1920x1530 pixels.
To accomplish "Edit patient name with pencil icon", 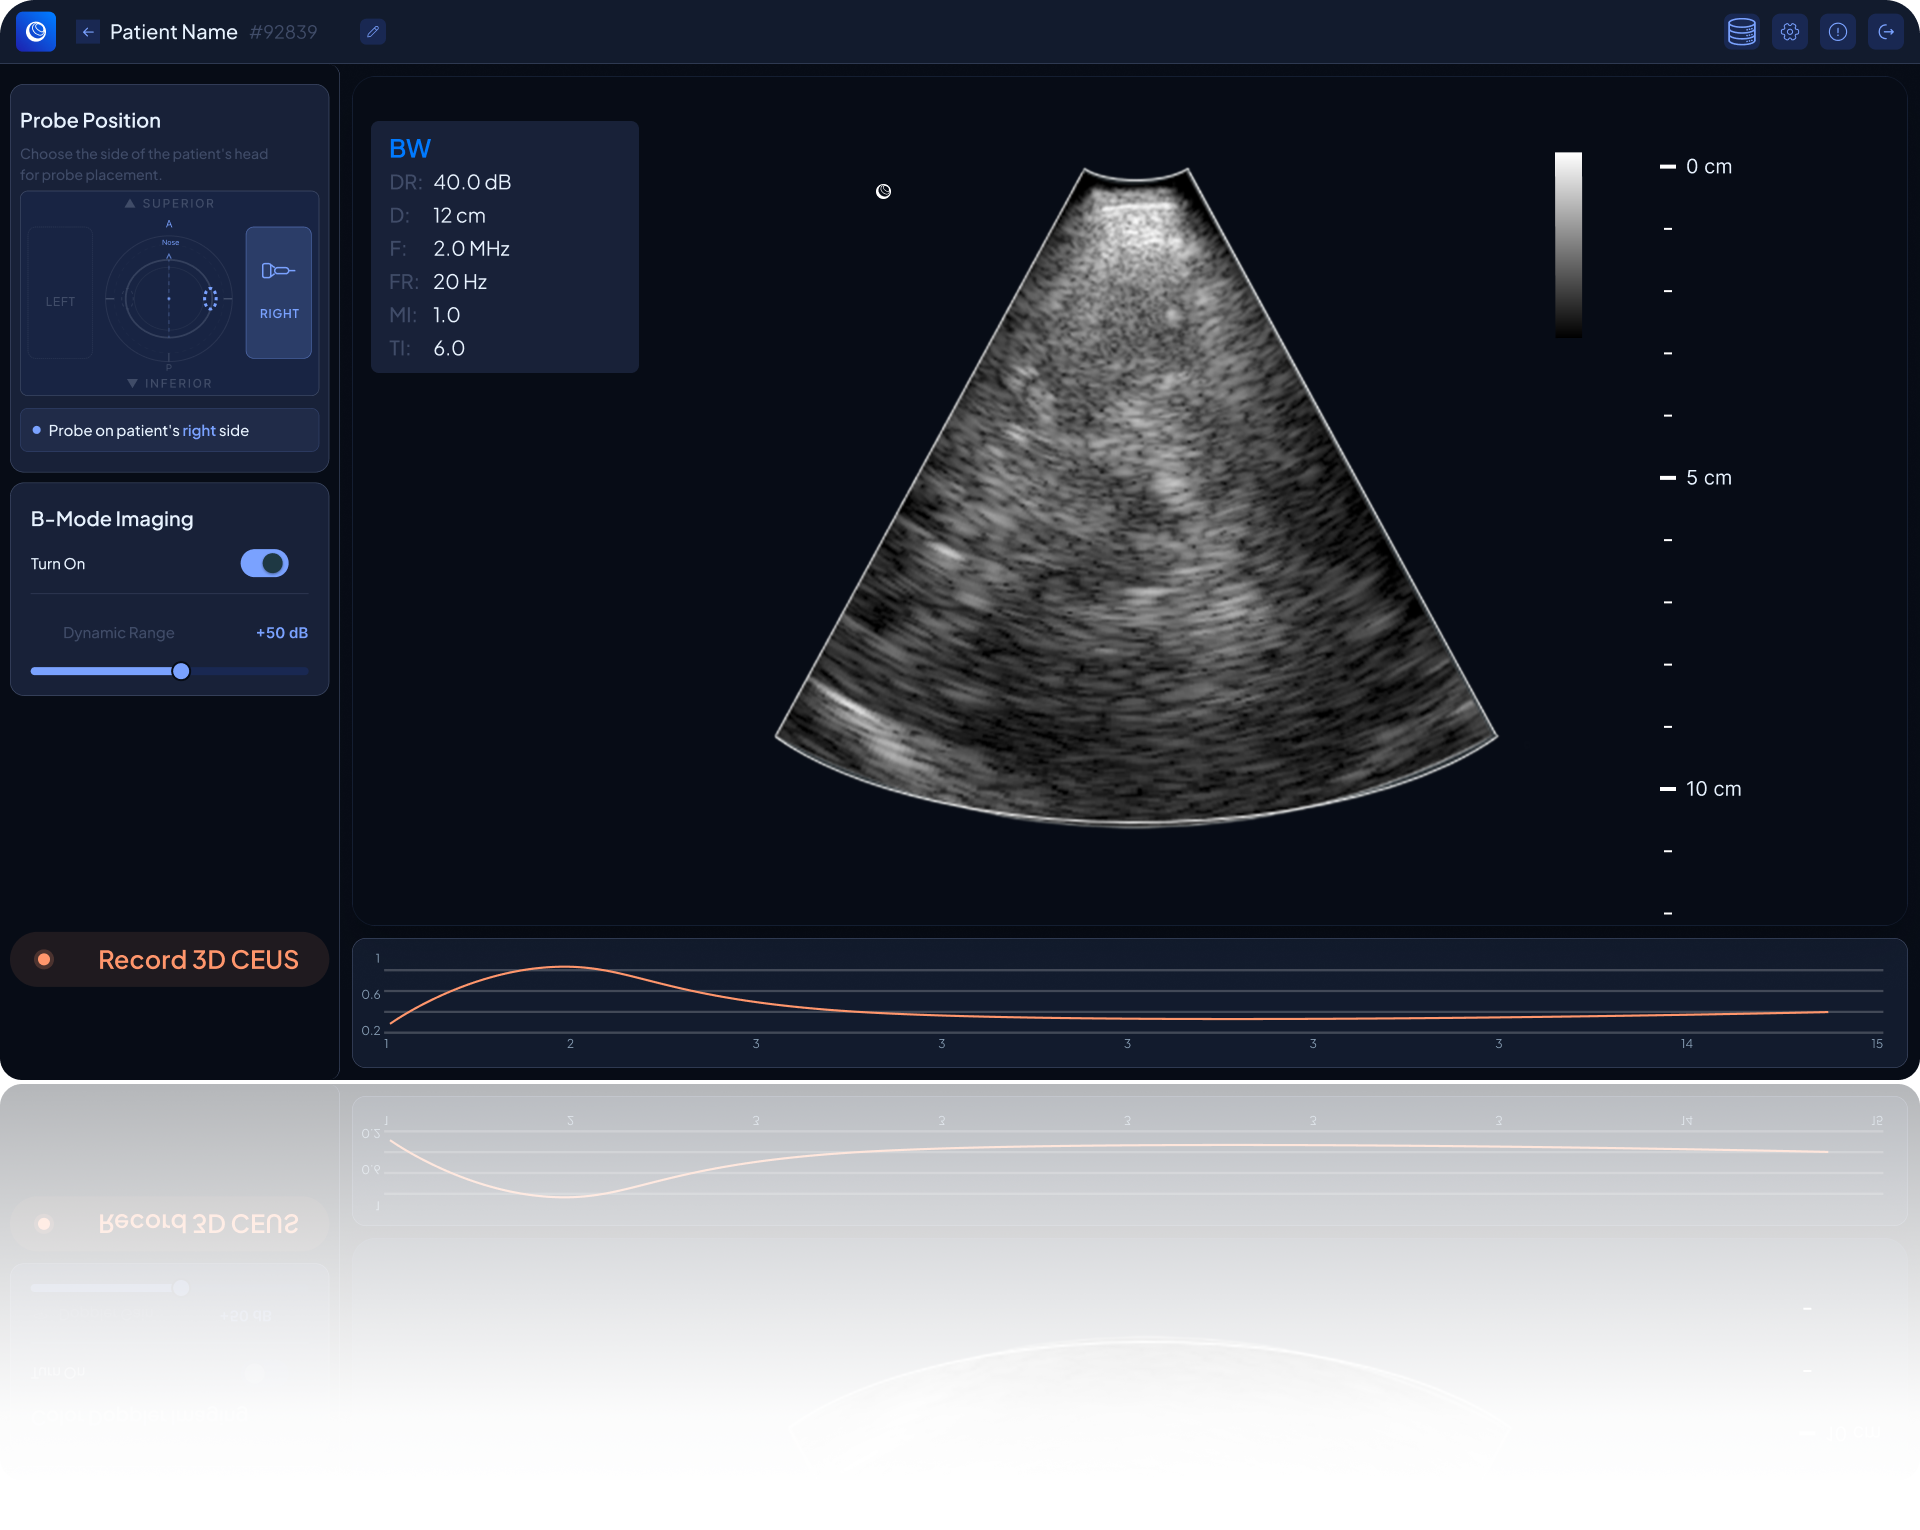I will pos(373,32).
